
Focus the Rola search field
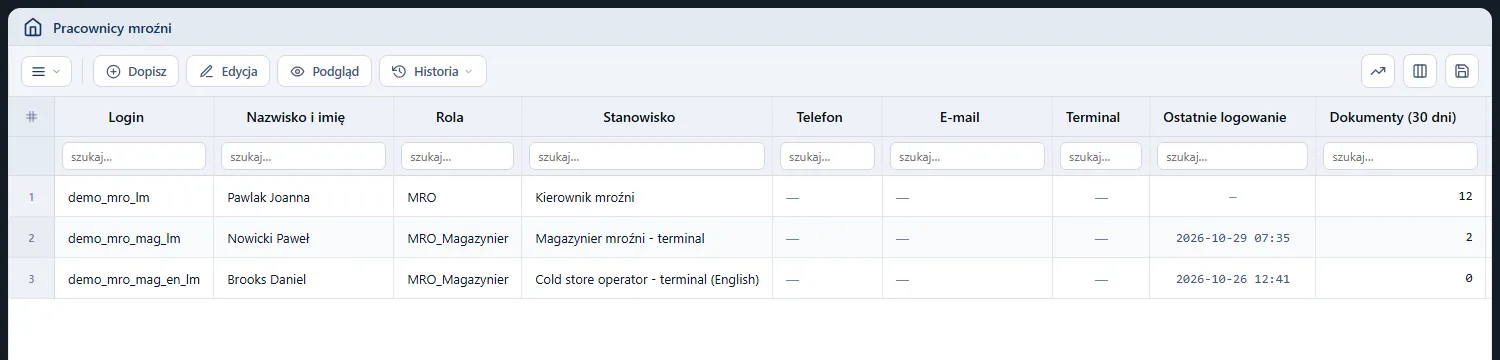point(457,156)
